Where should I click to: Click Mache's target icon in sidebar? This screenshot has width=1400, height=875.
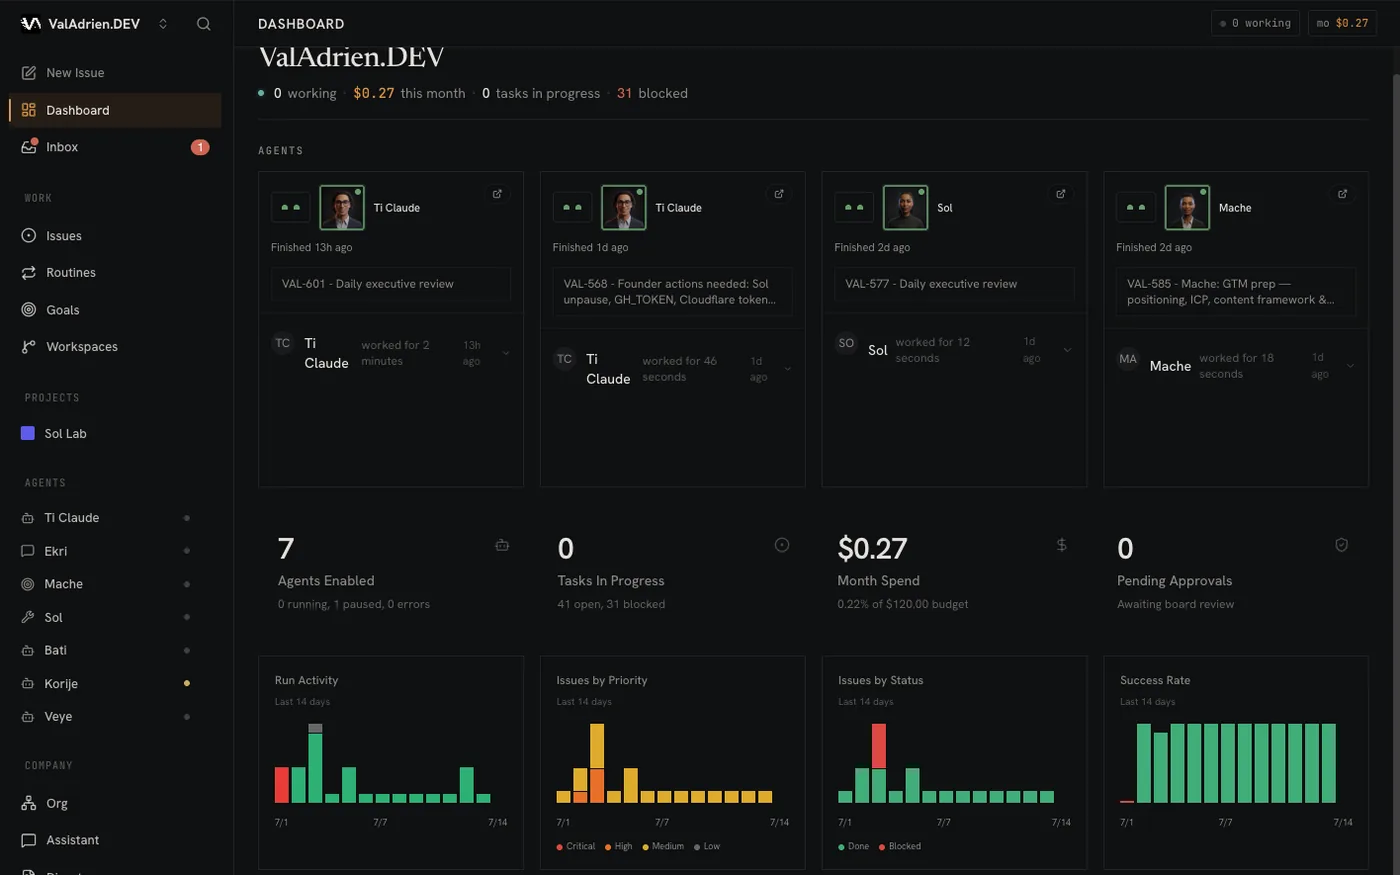point(28,584)
